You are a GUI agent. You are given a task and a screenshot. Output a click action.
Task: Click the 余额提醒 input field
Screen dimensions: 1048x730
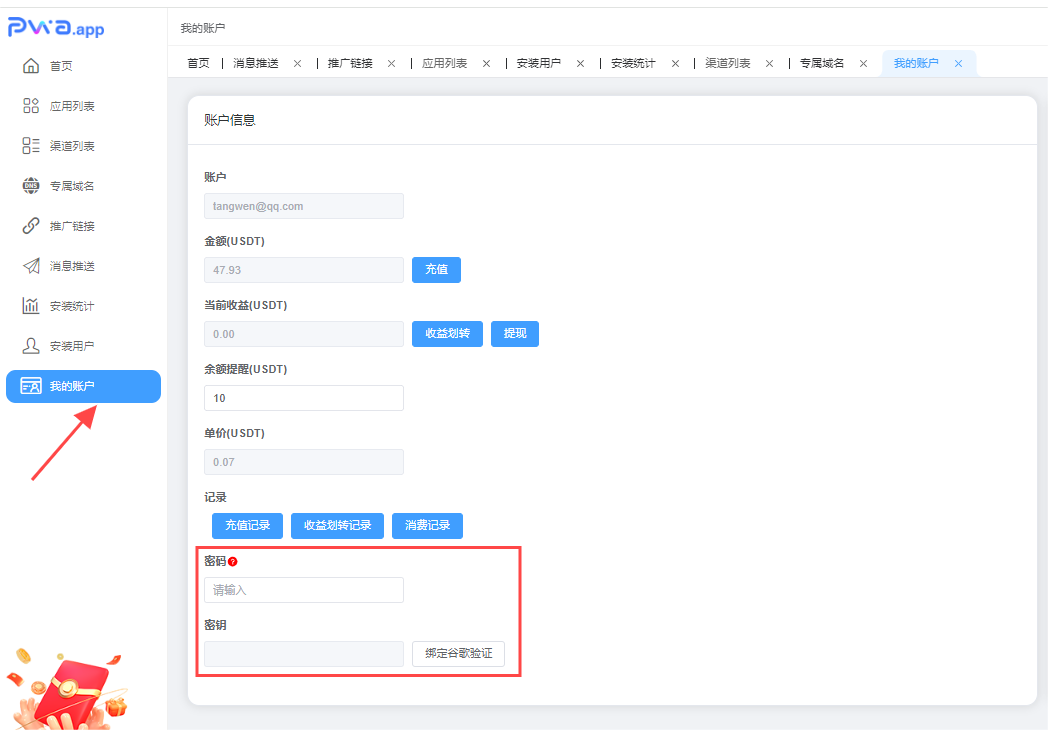click(304, 398)
